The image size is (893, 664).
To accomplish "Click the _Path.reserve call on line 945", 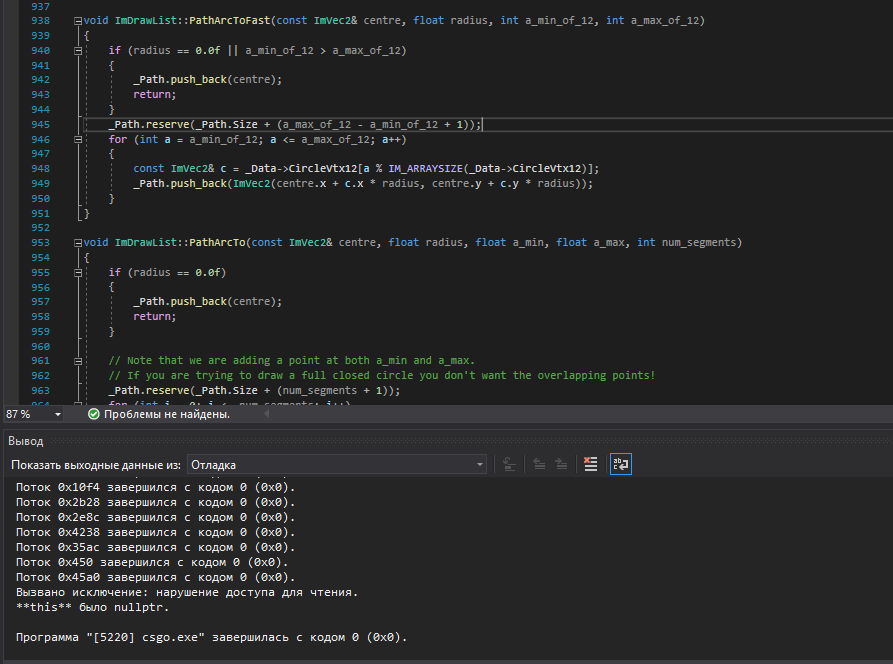I will tap(295, 124).
